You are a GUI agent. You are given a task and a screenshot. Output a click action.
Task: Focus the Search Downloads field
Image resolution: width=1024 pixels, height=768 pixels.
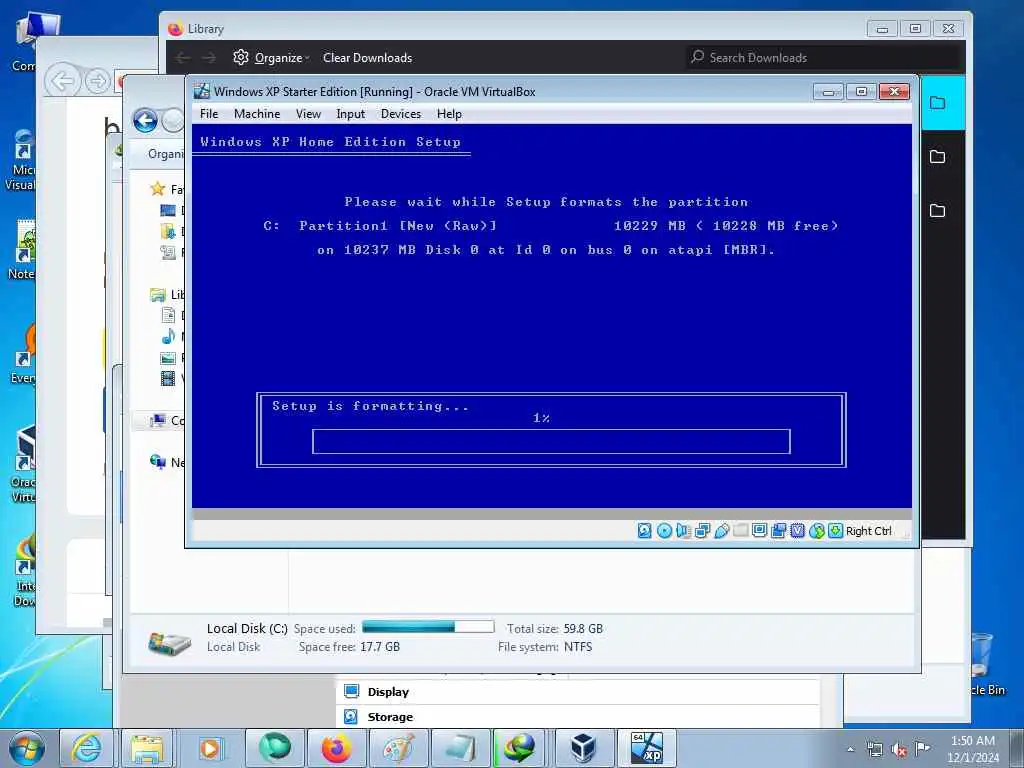click(x=825, y=57)
